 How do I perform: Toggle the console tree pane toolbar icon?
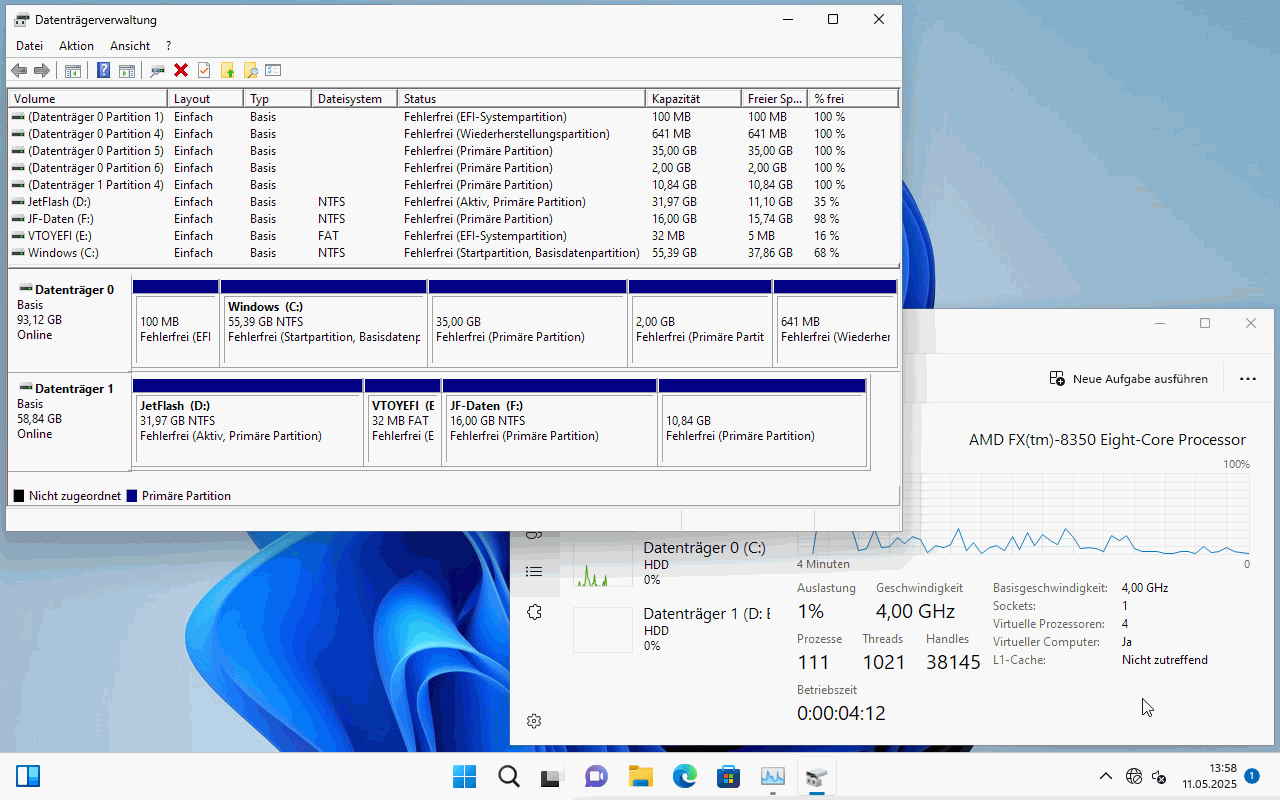[72, 70]
